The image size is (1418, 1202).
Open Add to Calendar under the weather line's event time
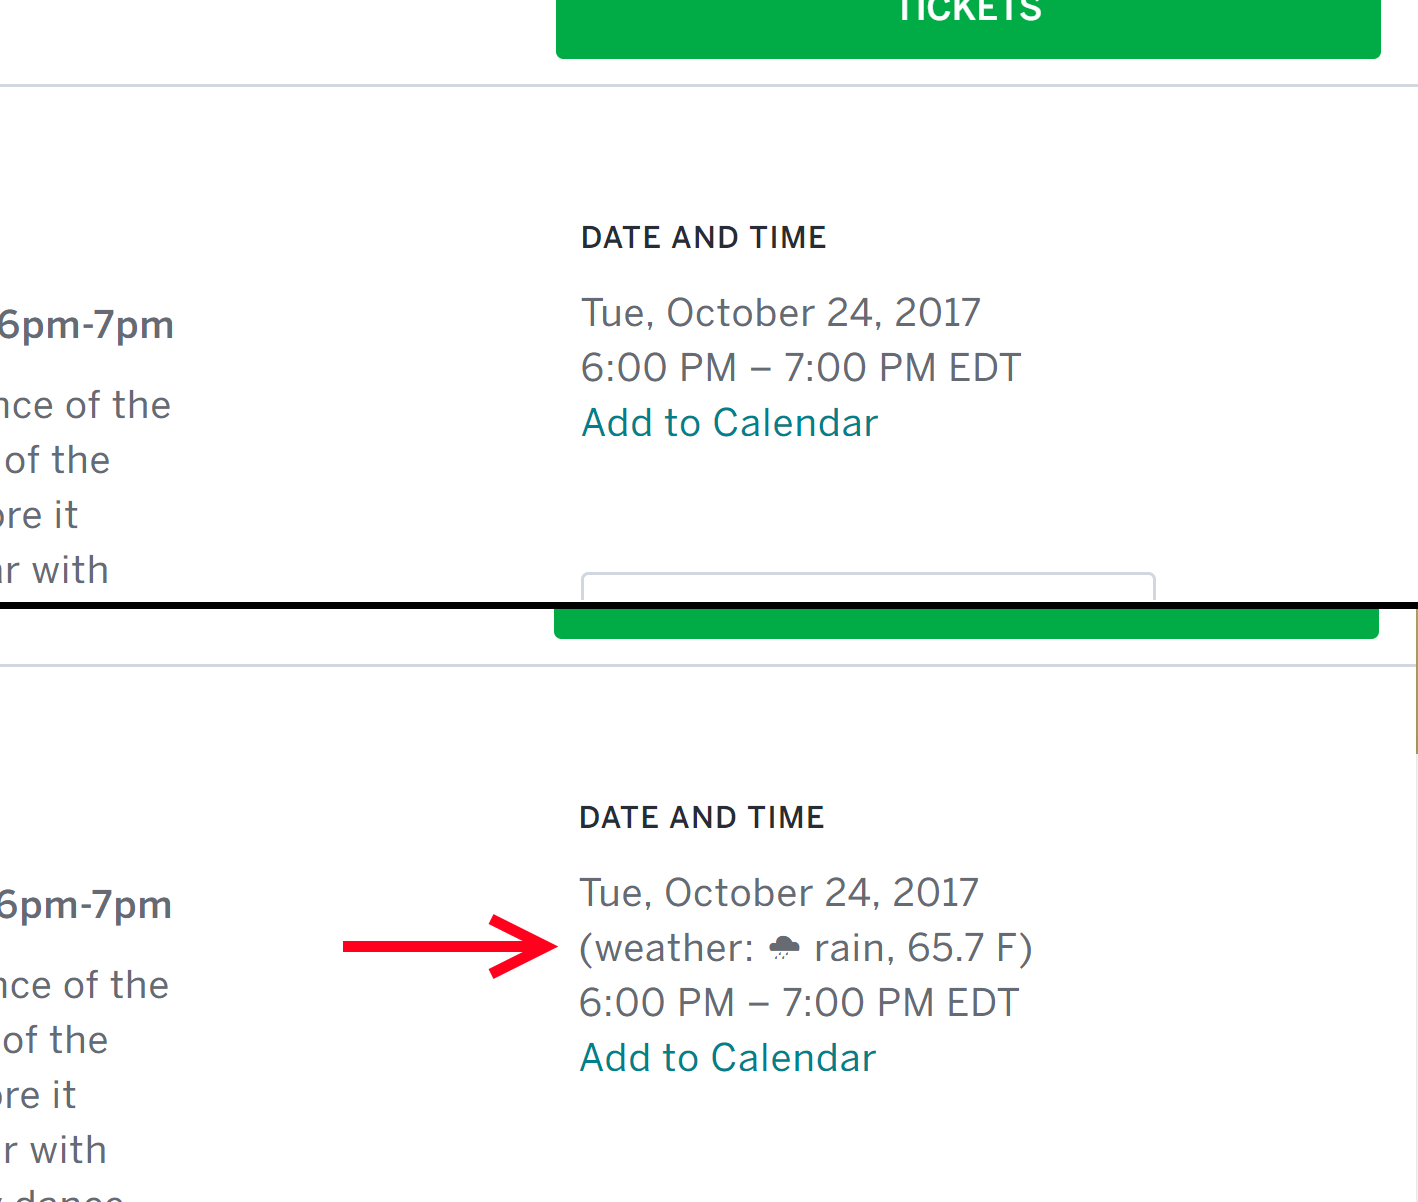pyautogui.click(x=728, y=1058)
